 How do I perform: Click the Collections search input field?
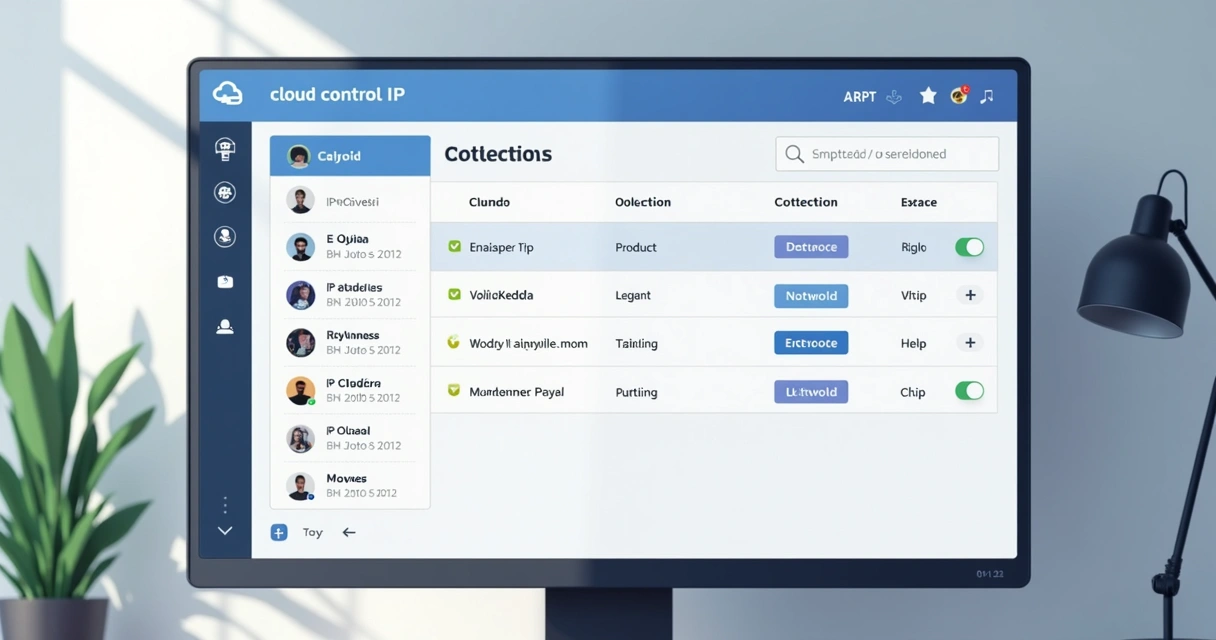pos(887,154)
